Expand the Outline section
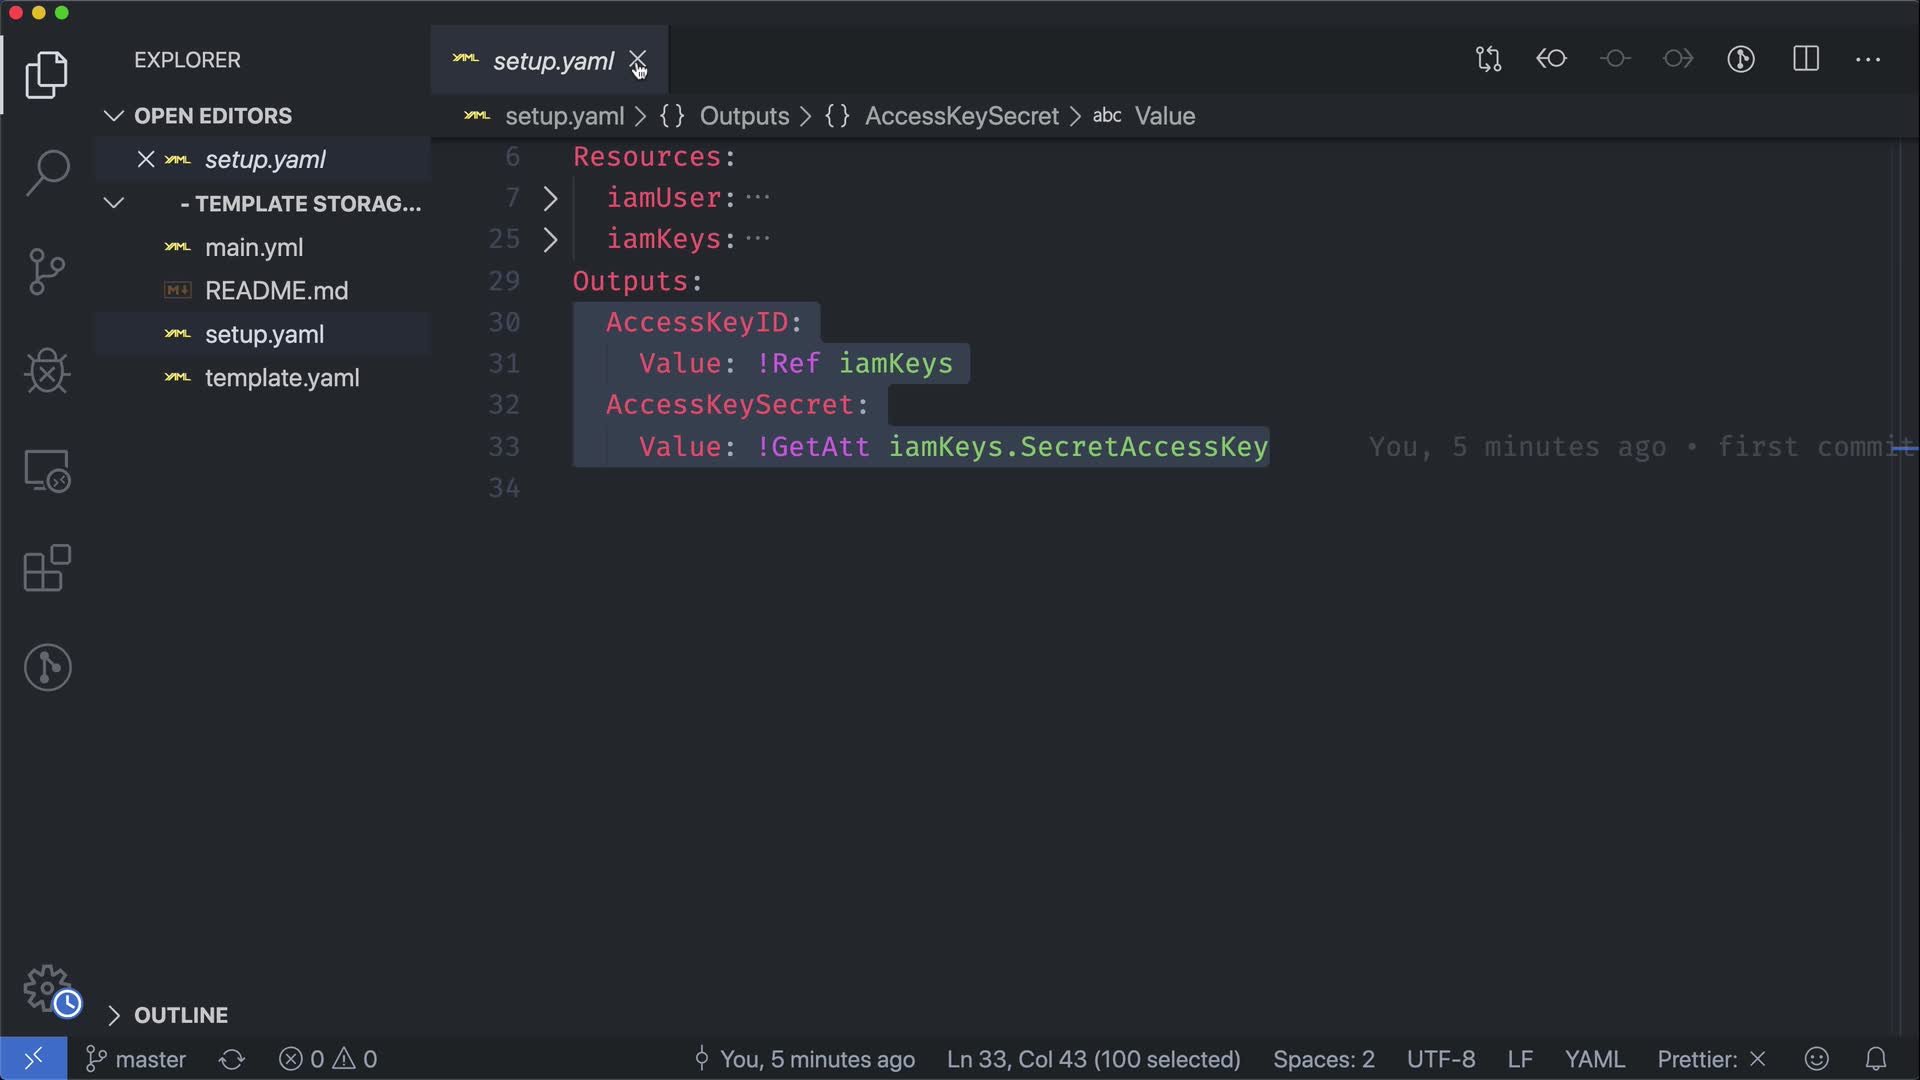1920x1080 pixels. point(180,1015)
